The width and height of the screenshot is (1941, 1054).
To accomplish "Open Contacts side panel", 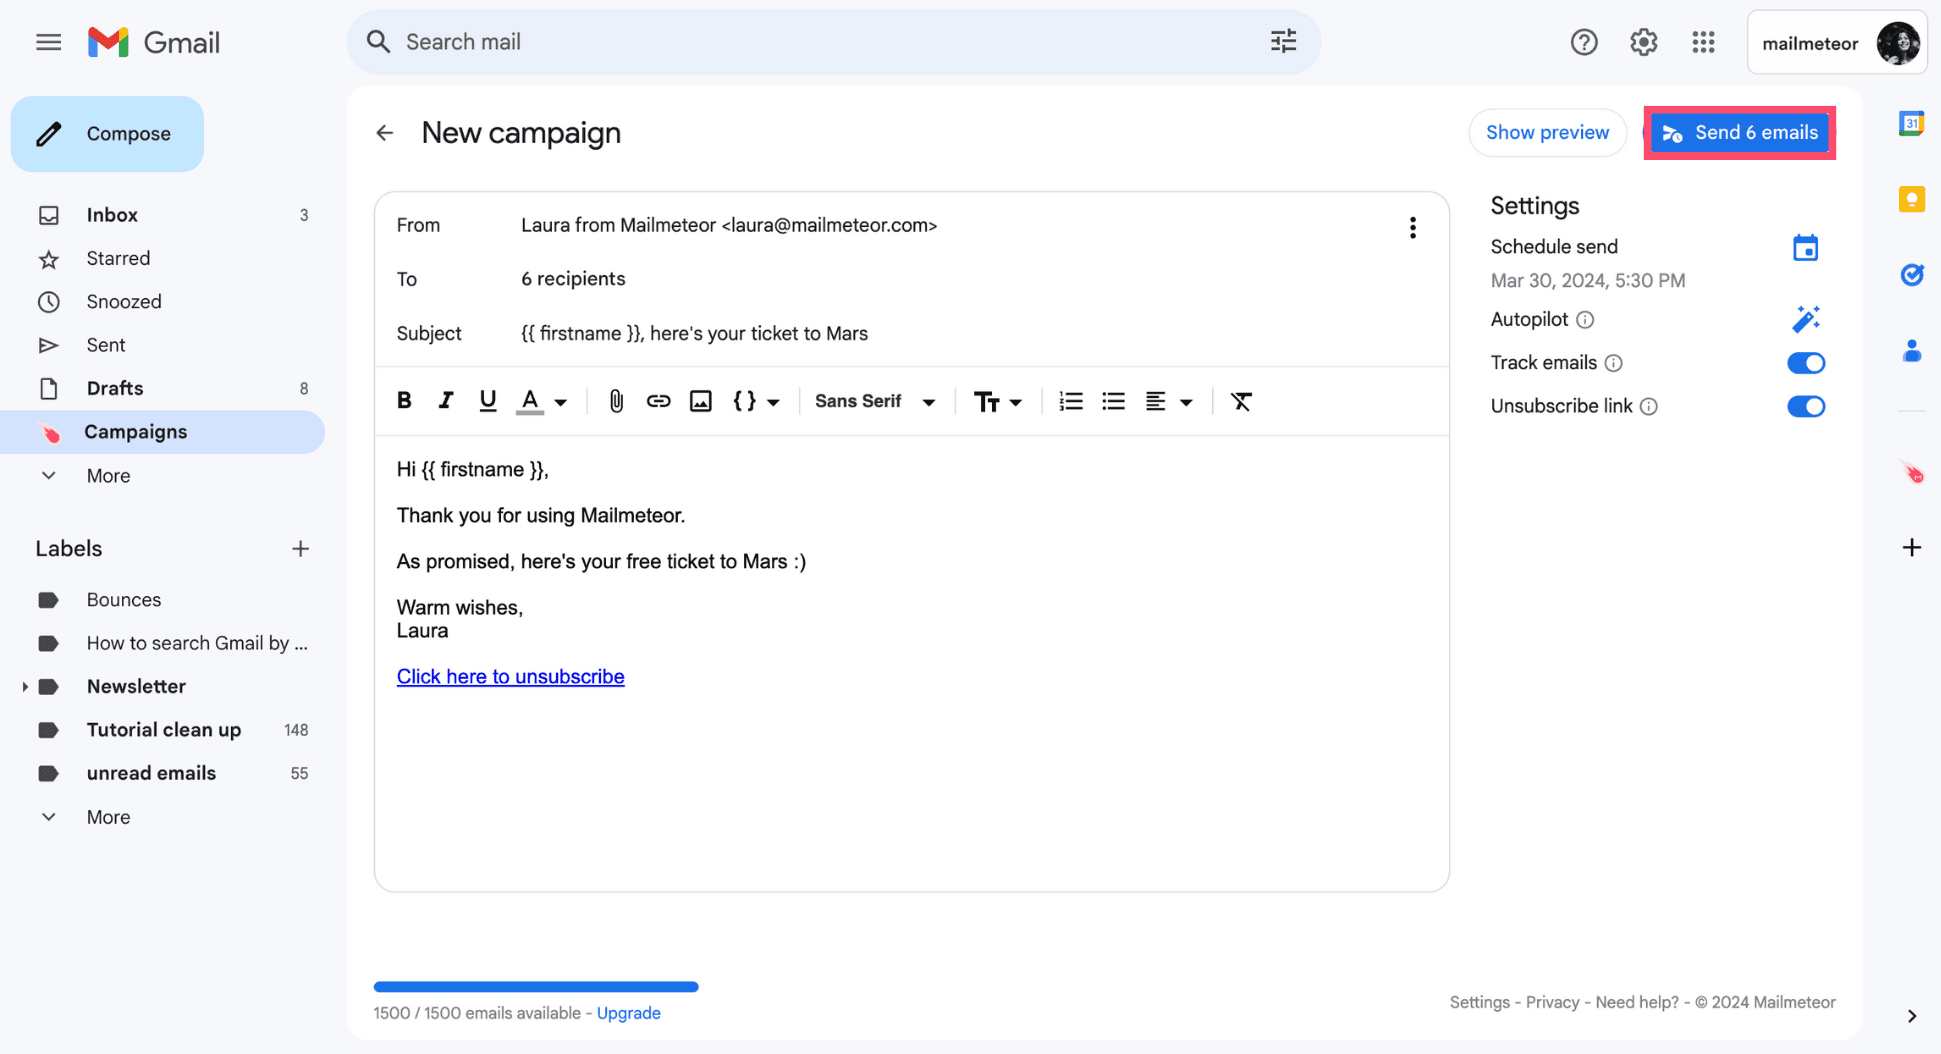I will click(1911, 351).
